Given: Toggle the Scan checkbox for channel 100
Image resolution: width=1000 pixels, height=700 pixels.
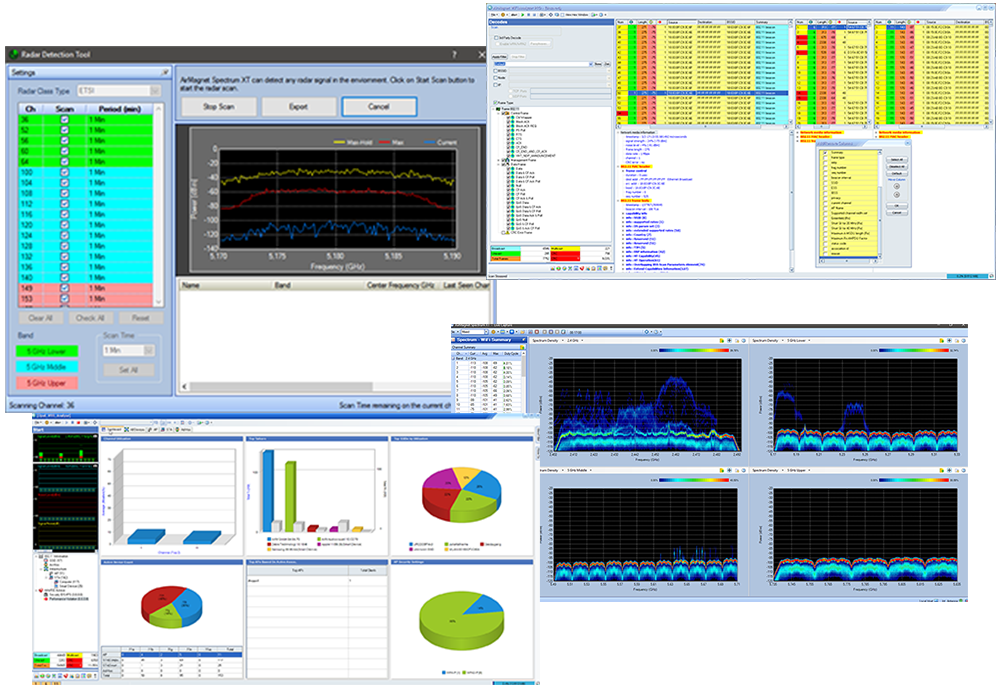Looking at the screenshot, I should click(x=64, y=174).
